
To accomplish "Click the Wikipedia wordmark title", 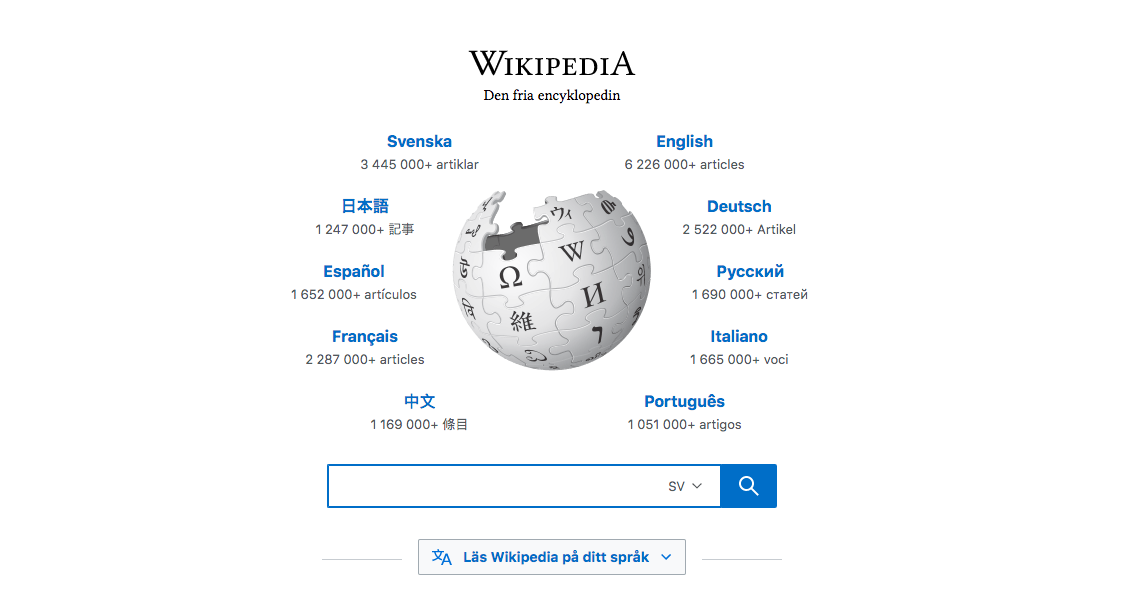I will click(x=552, y=64).
